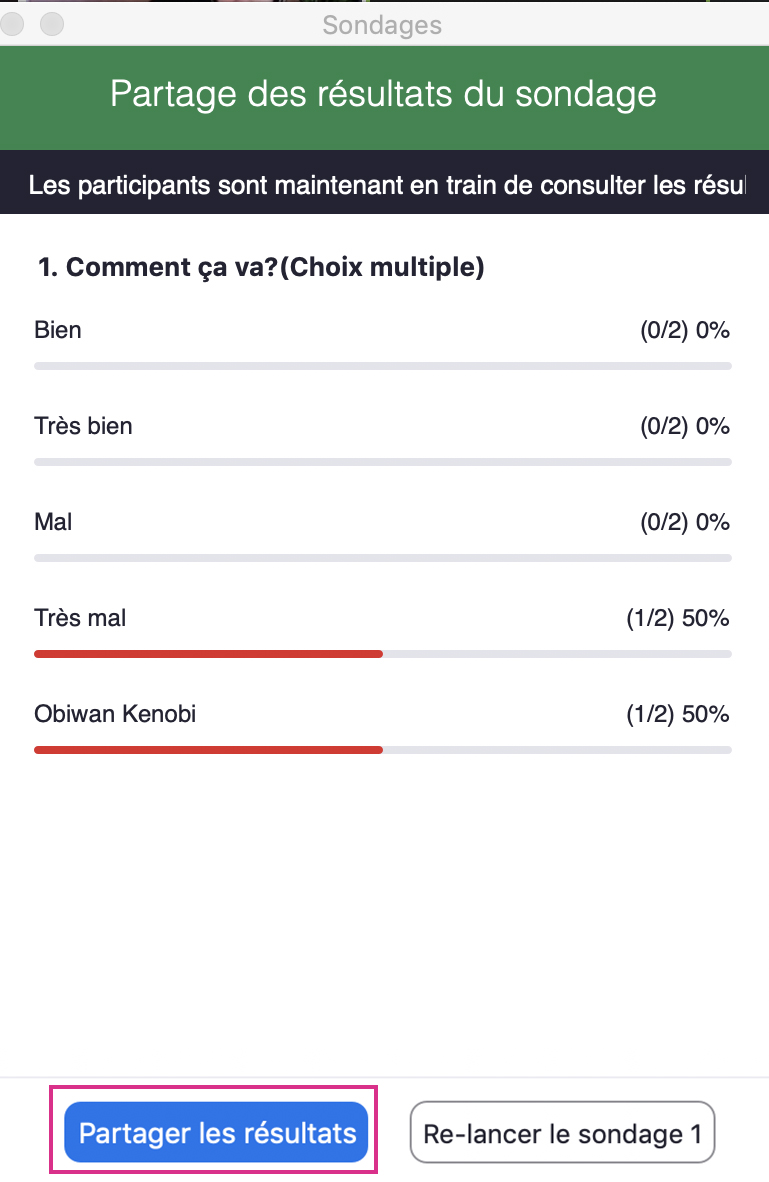Image resolution: width=769 pixels, height=1182 pixels.
Task: Click the Très mal answer label
Action: (x=80, y=618)
